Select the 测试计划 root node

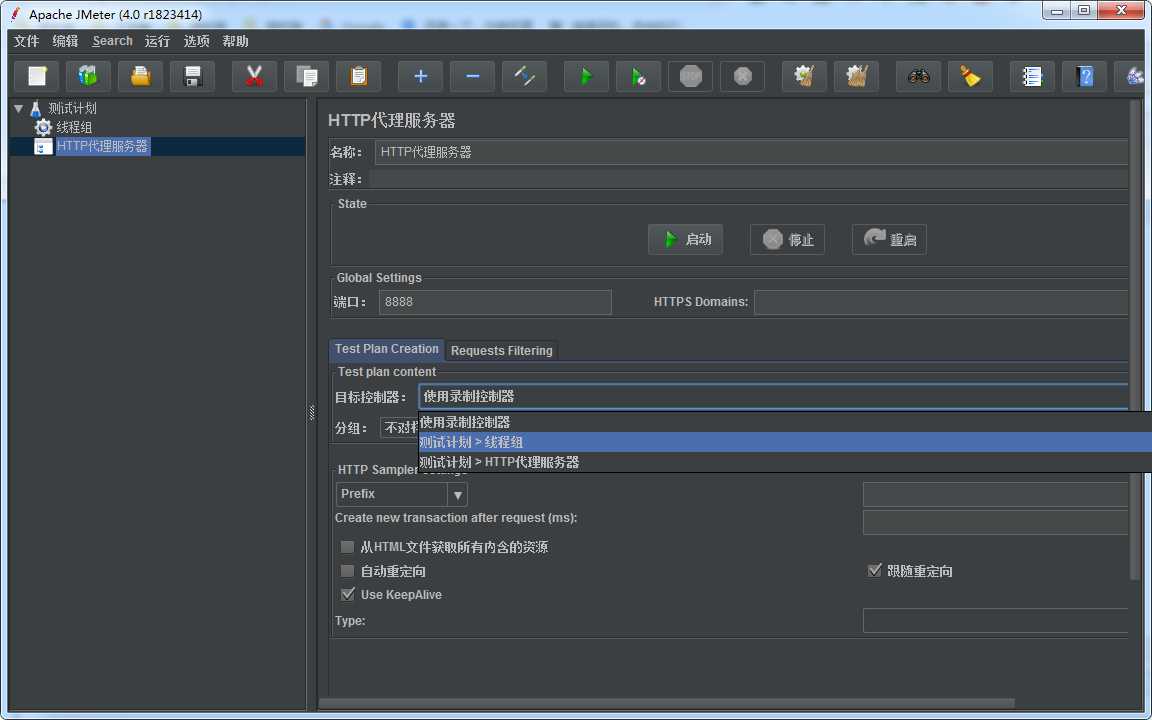pyautogui.click(x=62, y=109)
